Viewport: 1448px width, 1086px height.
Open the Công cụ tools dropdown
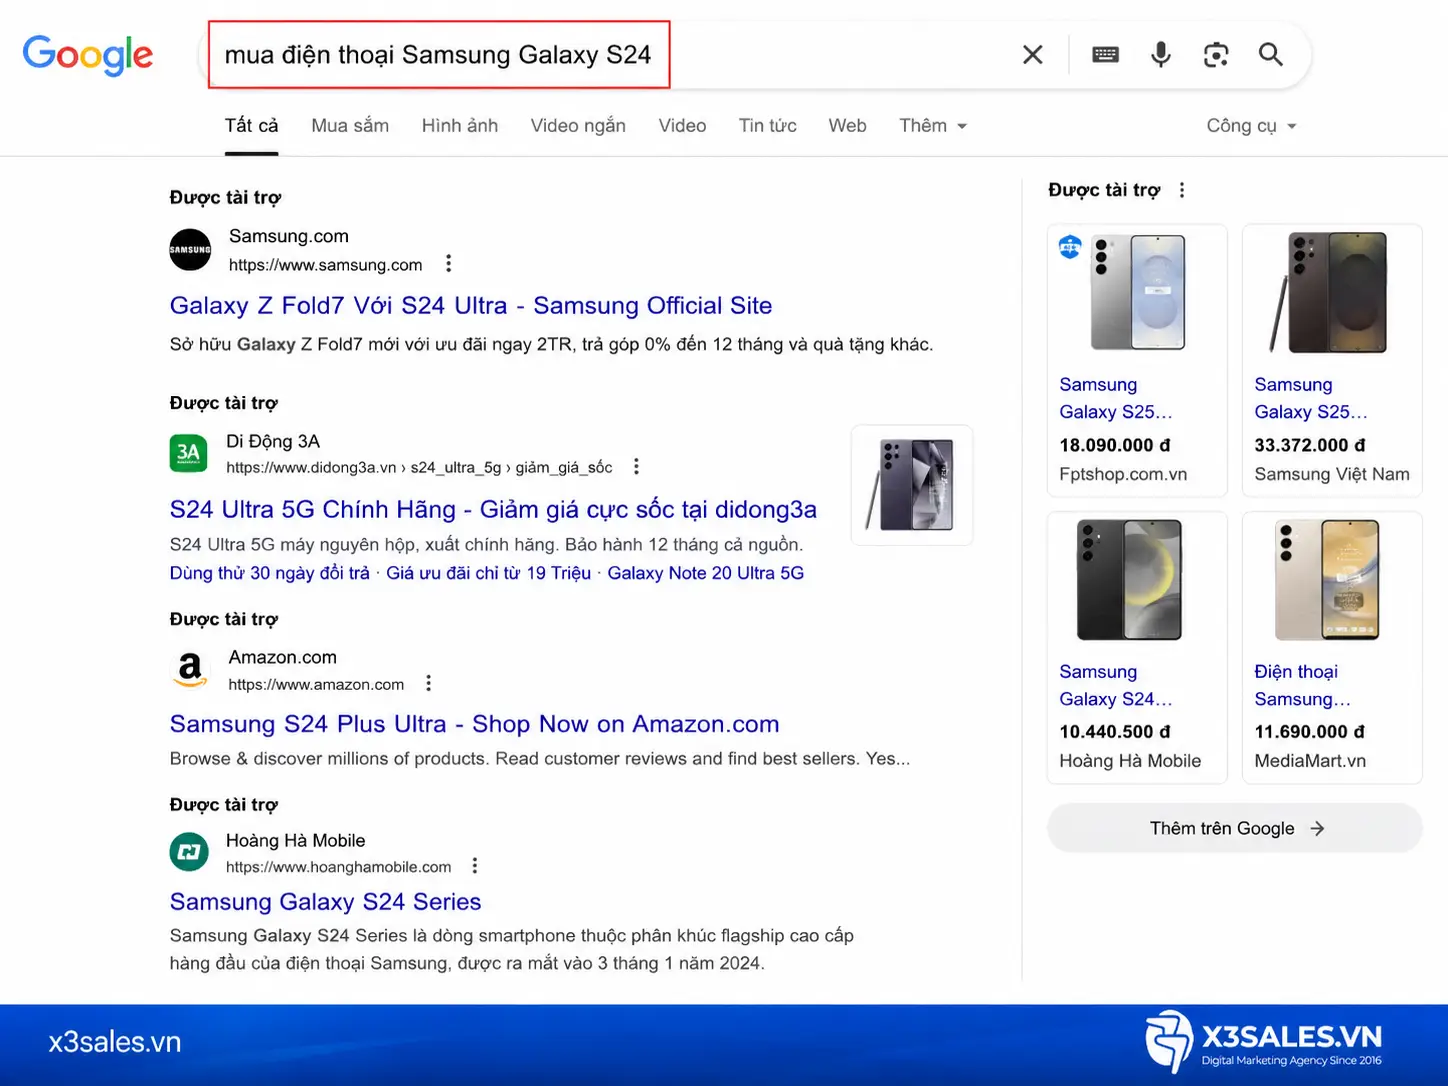point(1251,126)
